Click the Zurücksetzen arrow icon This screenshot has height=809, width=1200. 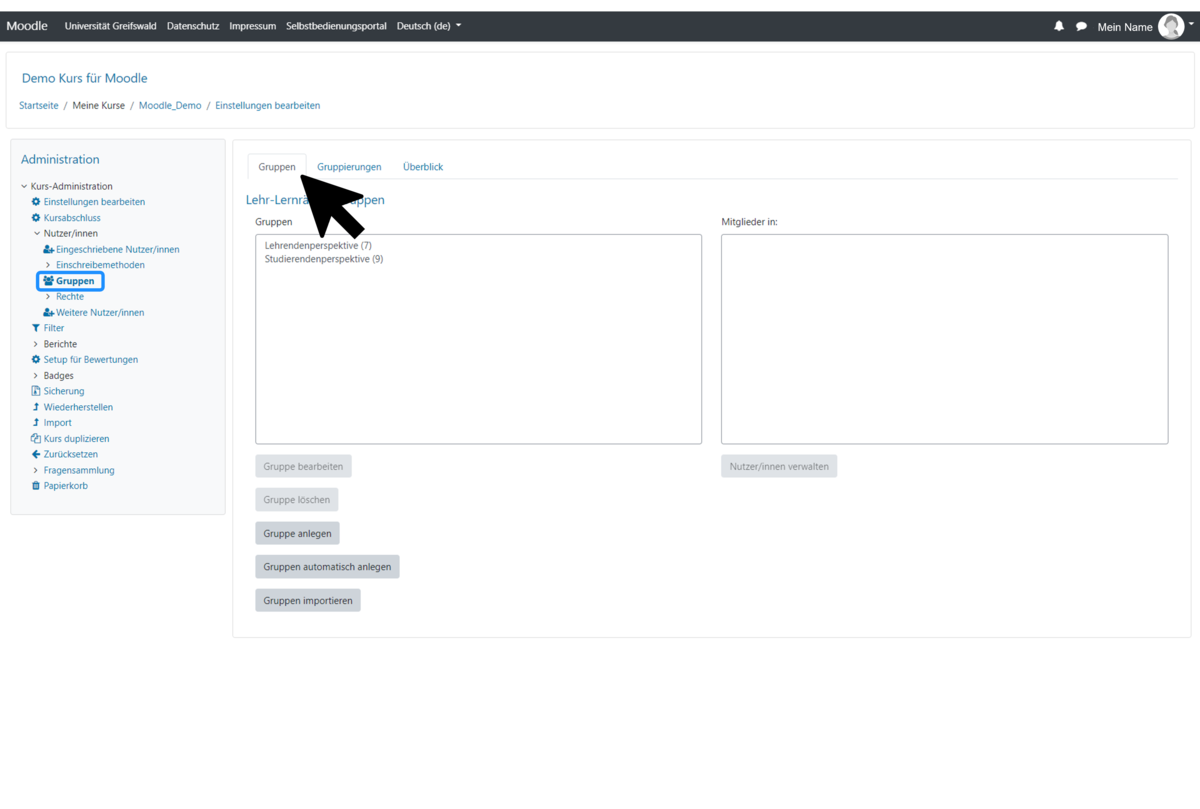(x=36, y=454)
